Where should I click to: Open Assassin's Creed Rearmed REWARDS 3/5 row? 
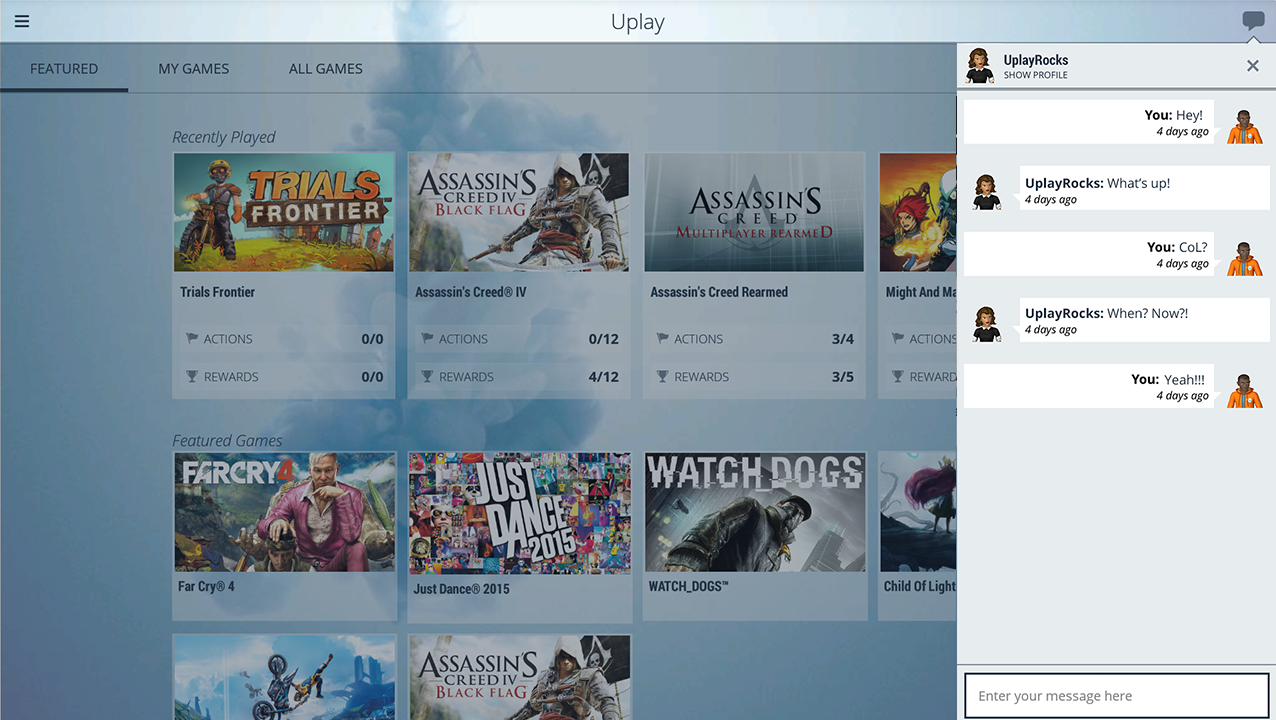click(x=754, y=377)
